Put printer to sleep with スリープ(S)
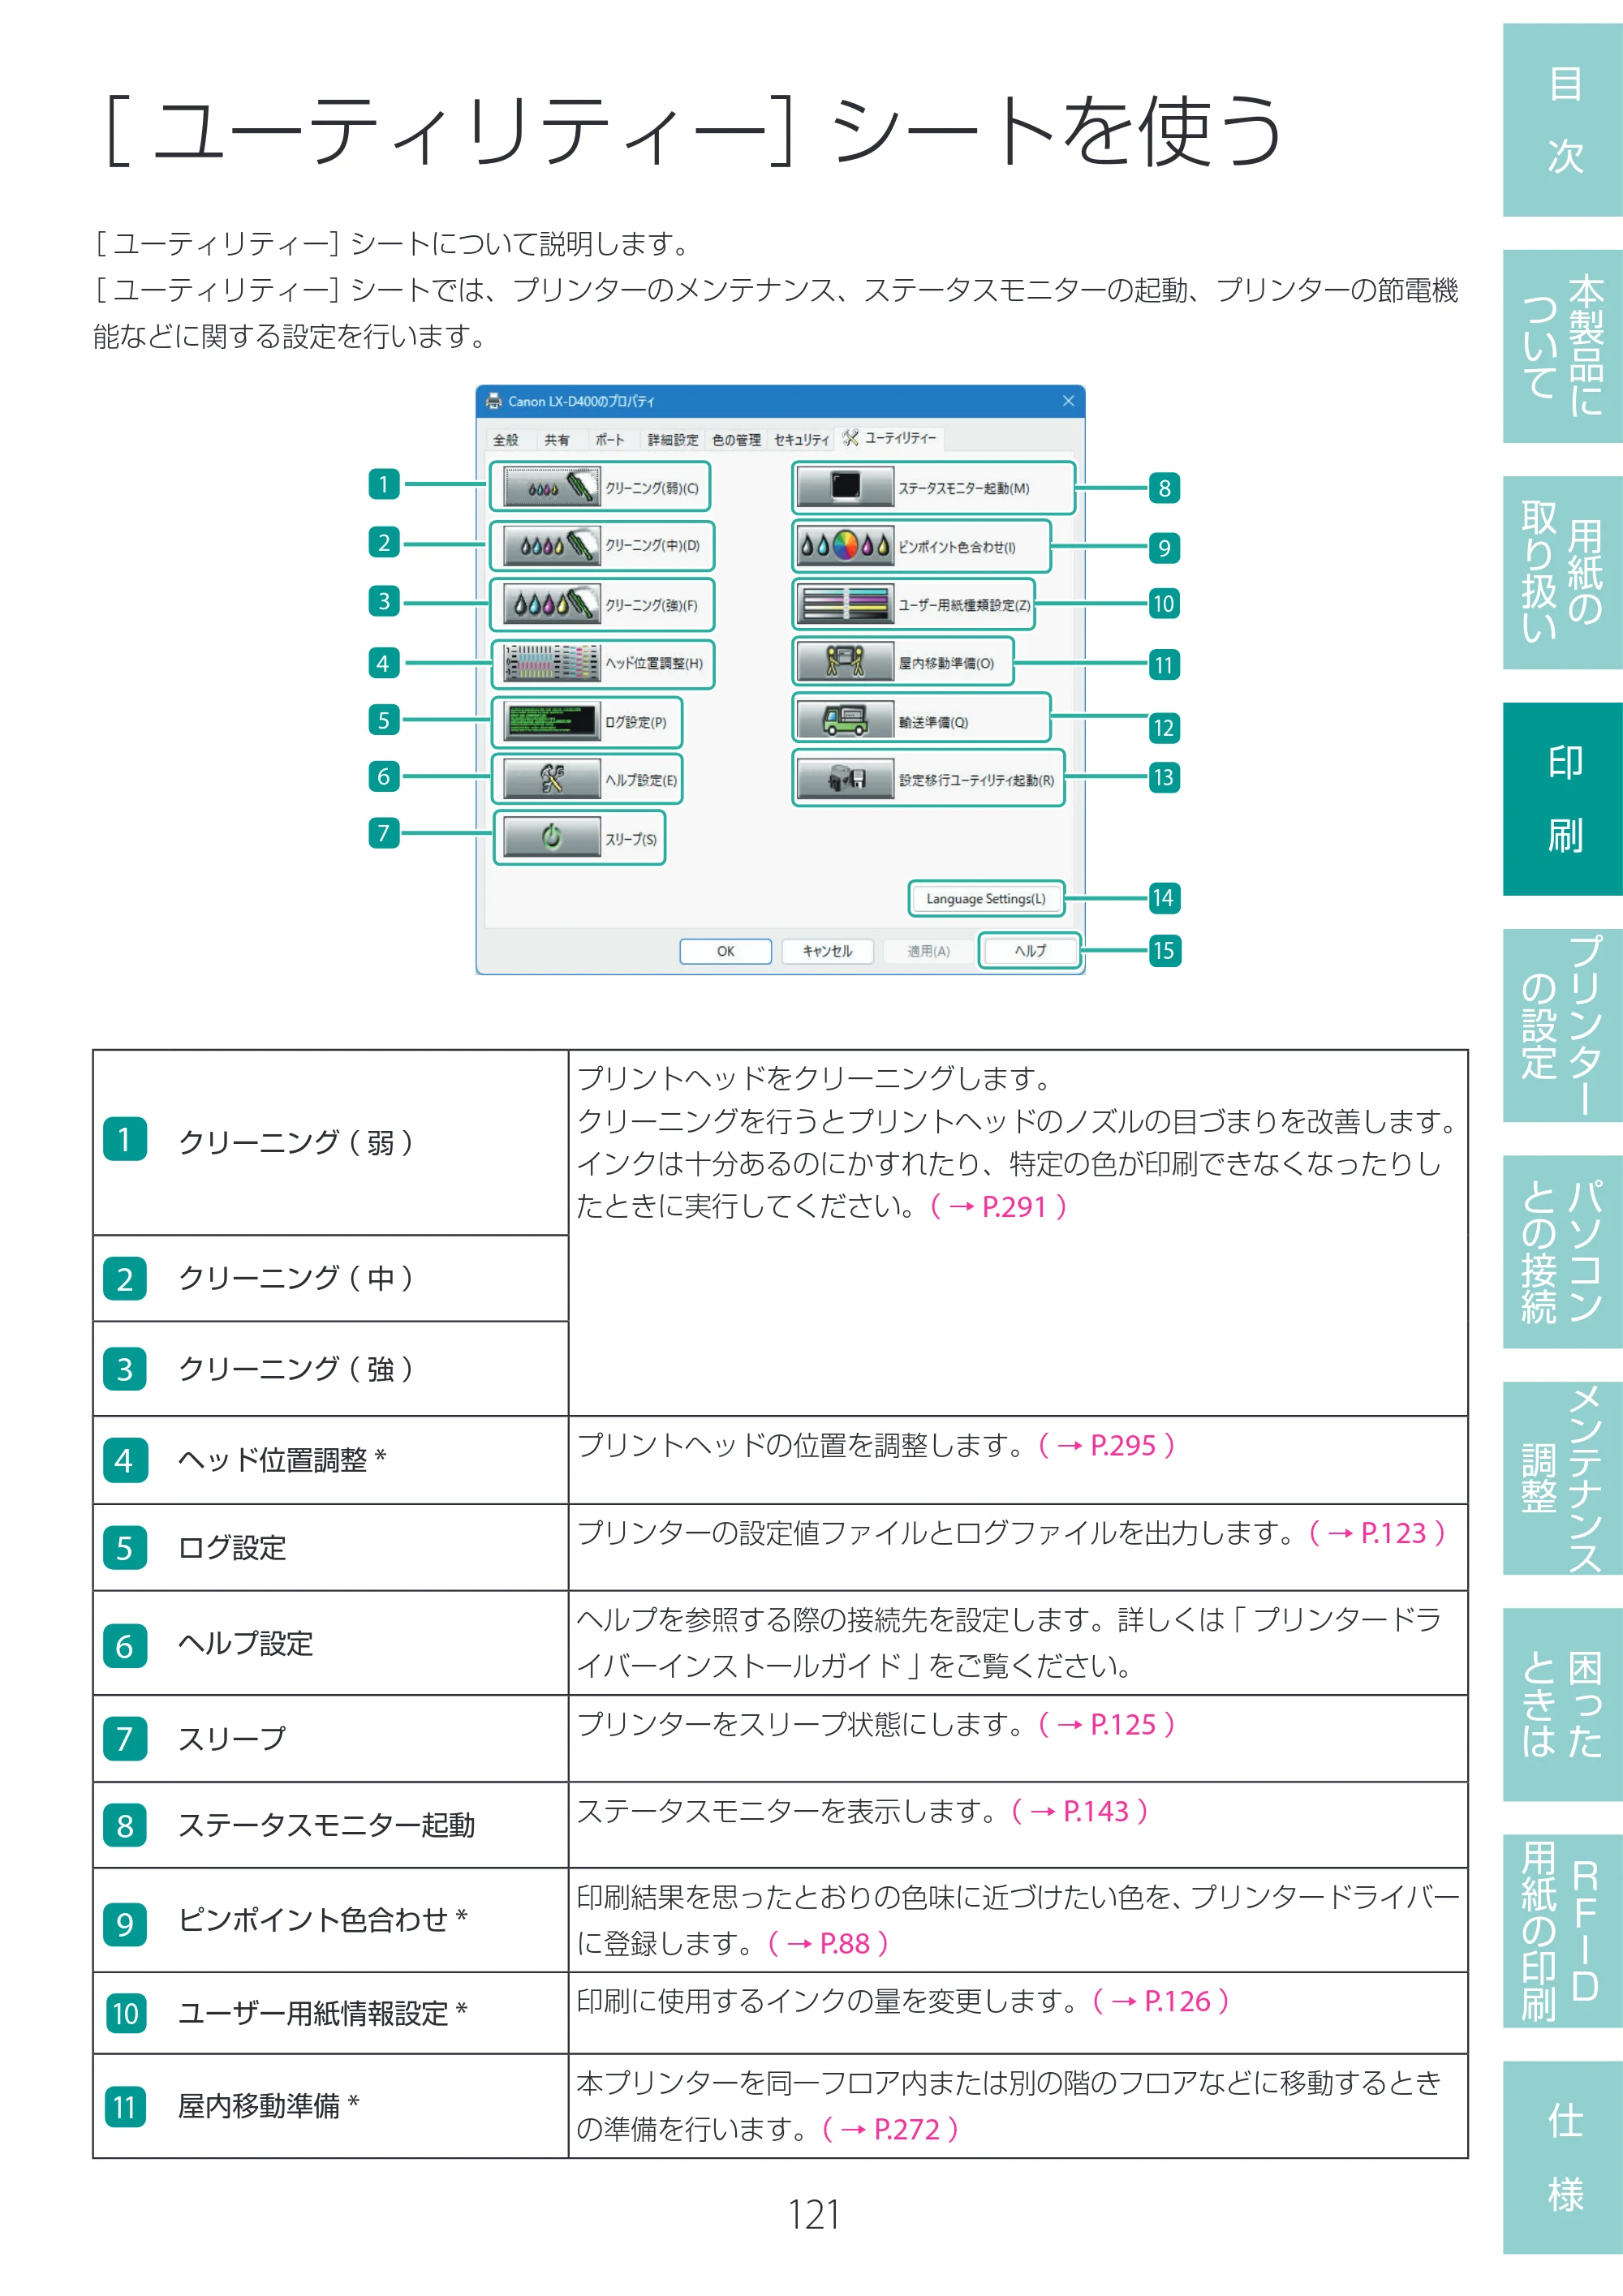This screenshot has height=2296, width=1623. click(x=551, y=838)
